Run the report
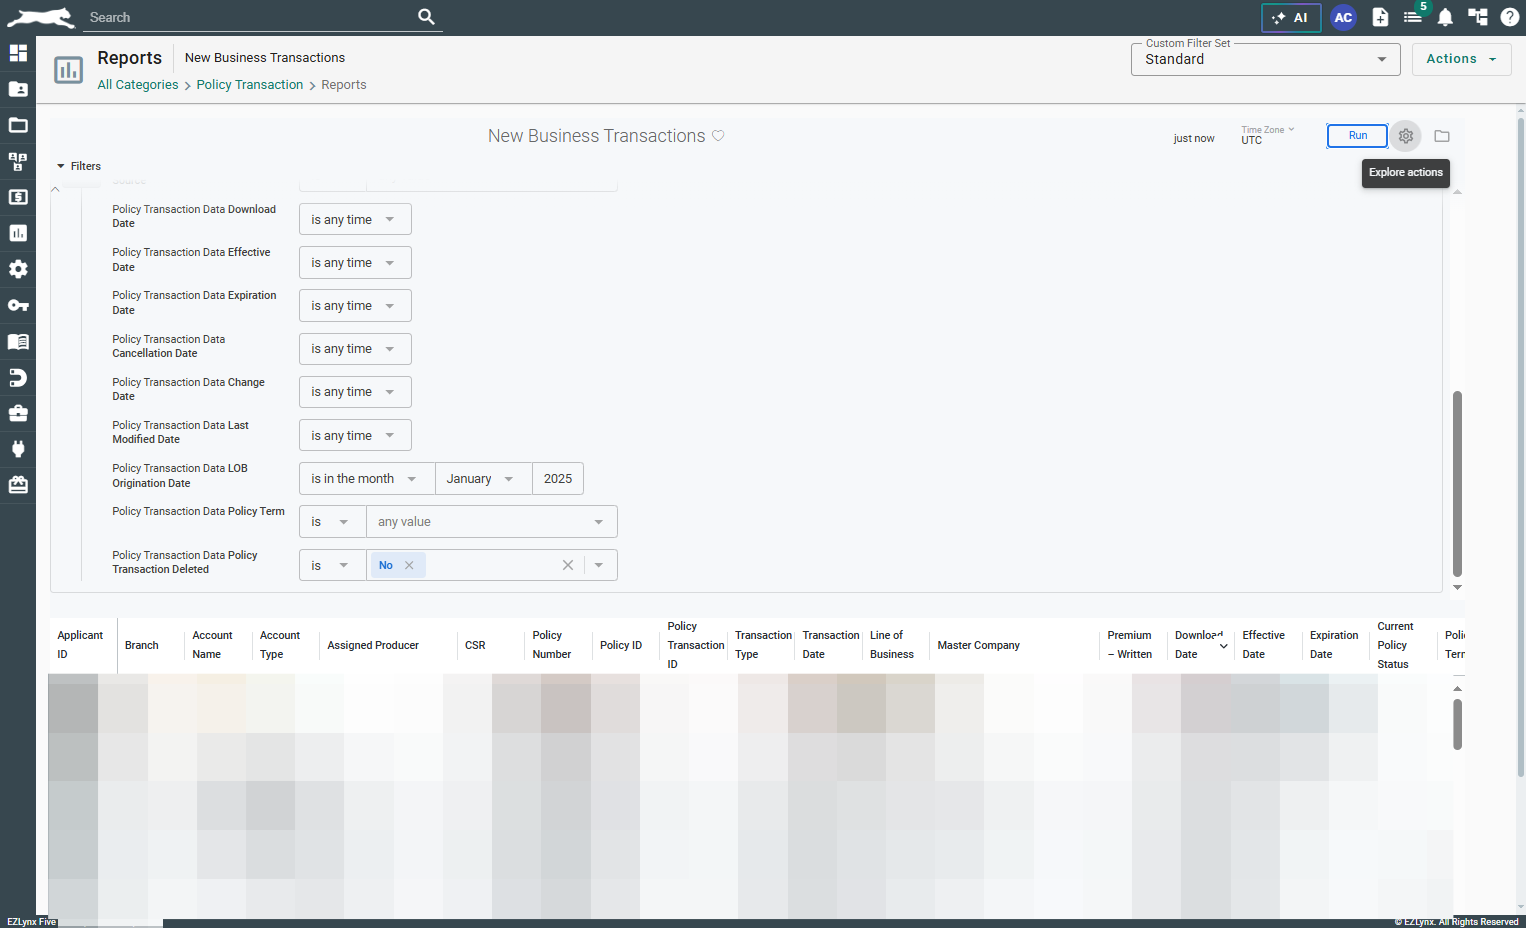 pyautogui.click(x=1357, y=136)
